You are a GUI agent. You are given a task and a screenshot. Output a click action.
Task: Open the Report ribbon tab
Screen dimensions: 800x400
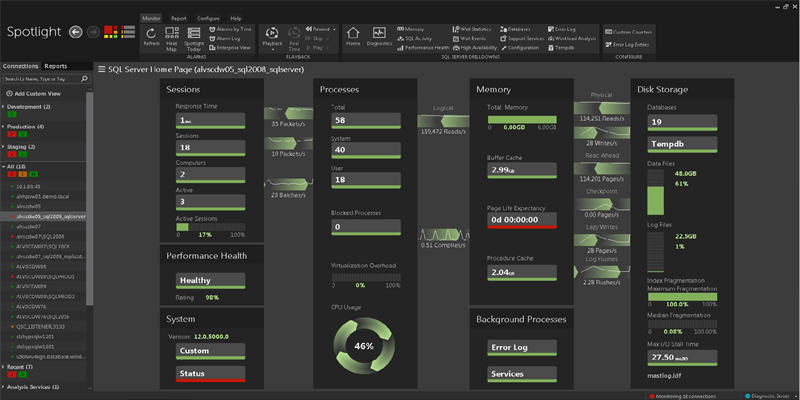coord(179,18)
